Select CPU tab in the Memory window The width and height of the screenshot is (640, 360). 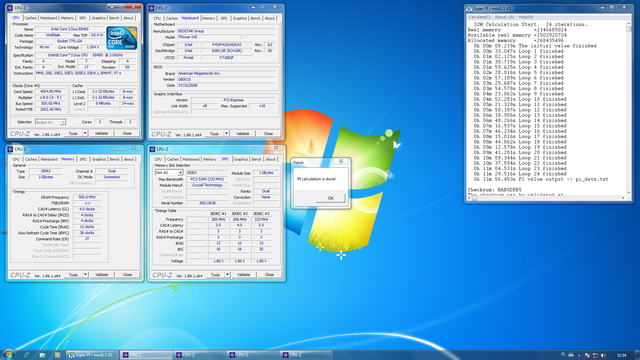pyautogui.click(x=16, y=159)
